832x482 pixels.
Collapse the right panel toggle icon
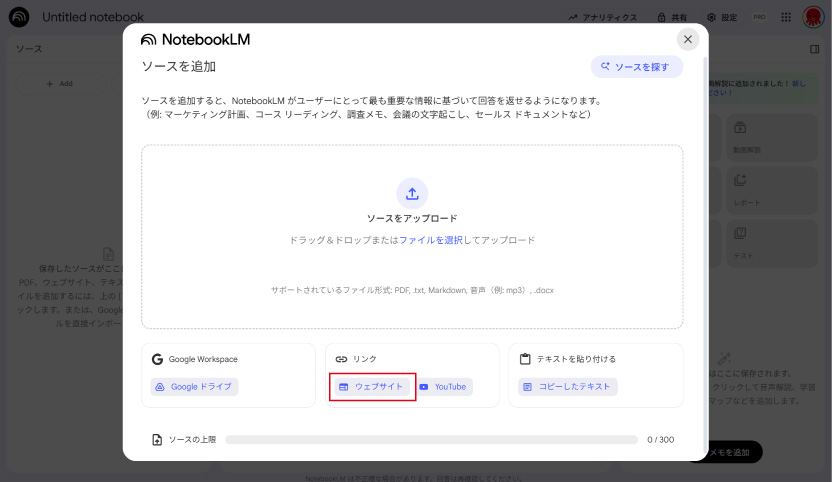[814, 48]
